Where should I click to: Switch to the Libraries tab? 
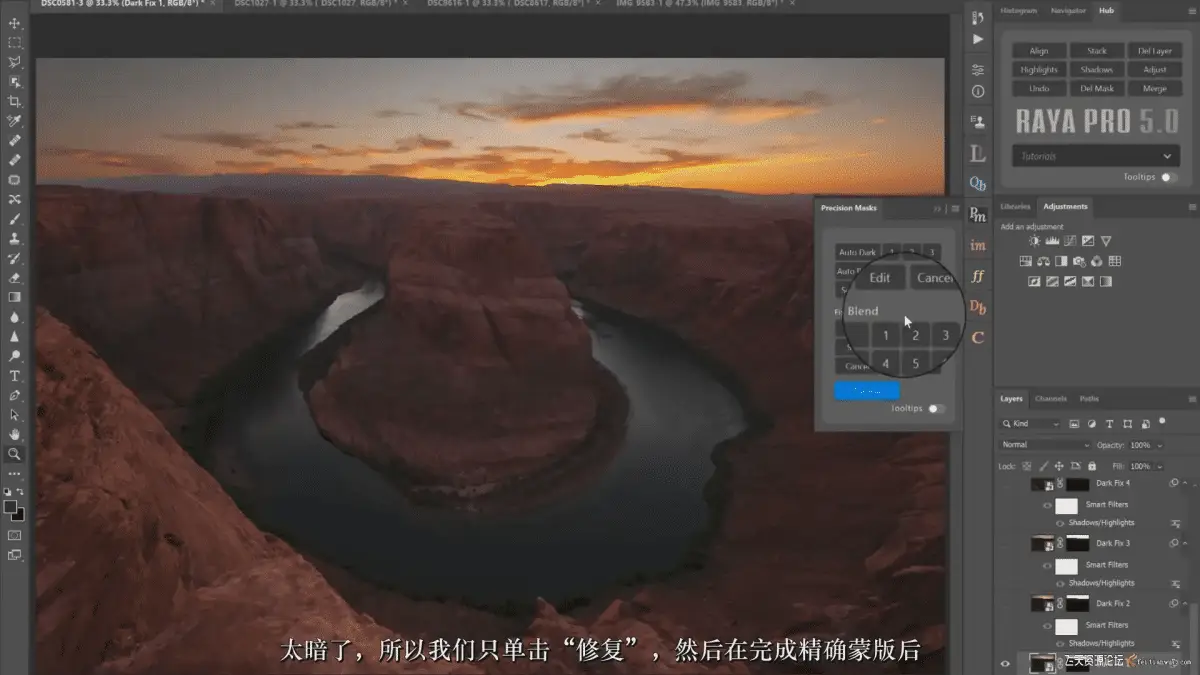1016,207
